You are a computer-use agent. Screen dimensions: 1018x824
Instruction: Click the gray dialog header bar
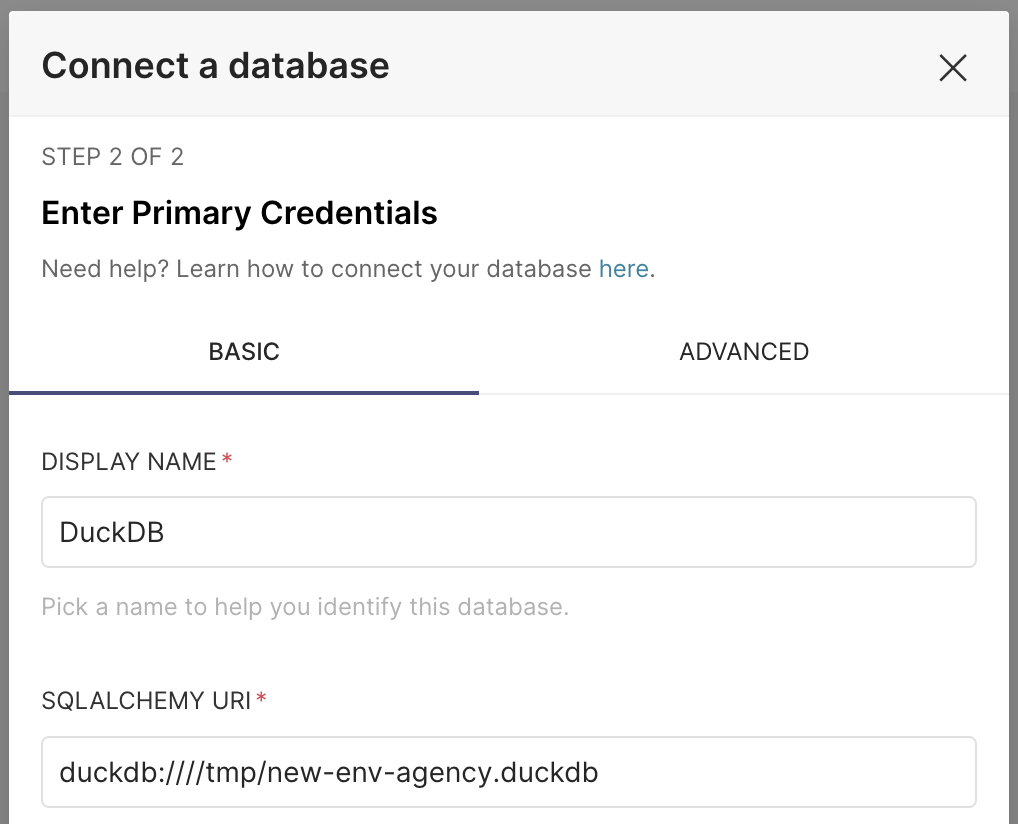pyautogui.click(x=600, y=66)
